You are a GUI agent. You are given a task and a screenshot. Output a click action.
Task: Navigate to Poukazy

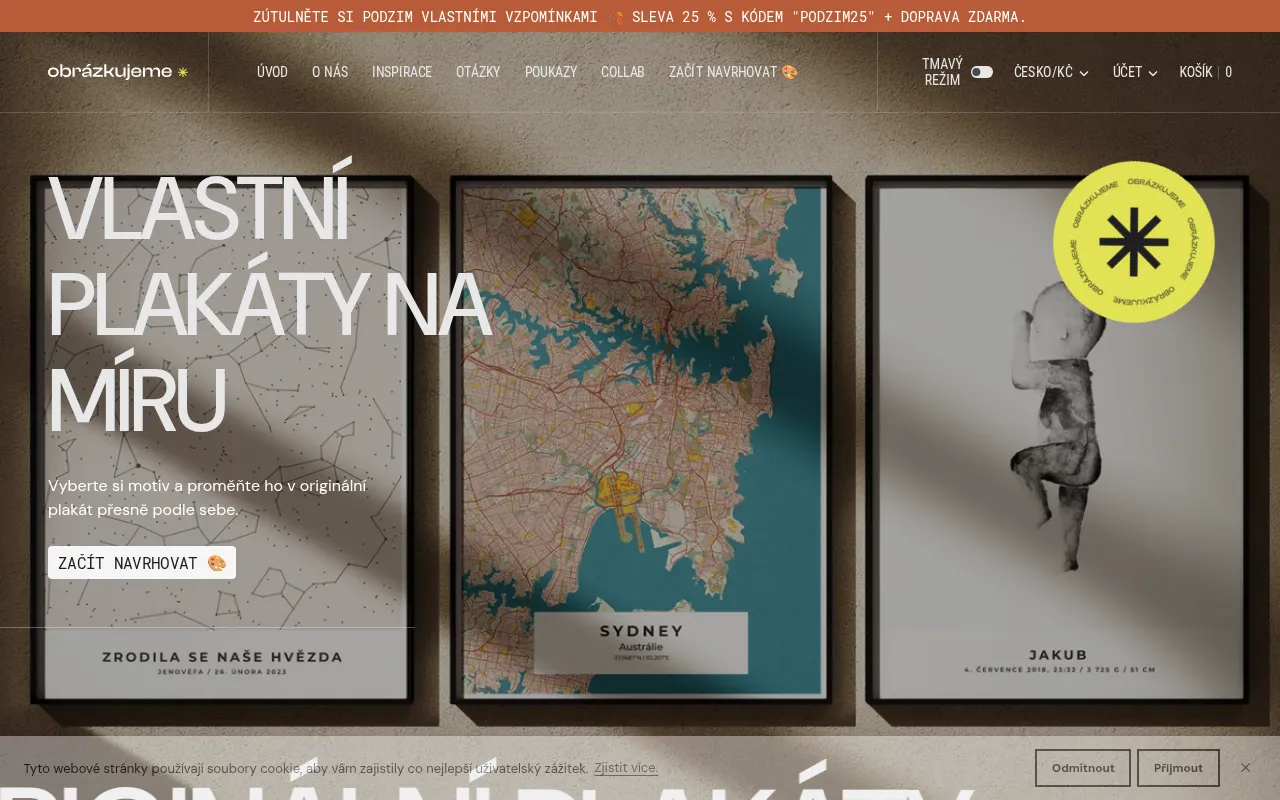(551, 72)
